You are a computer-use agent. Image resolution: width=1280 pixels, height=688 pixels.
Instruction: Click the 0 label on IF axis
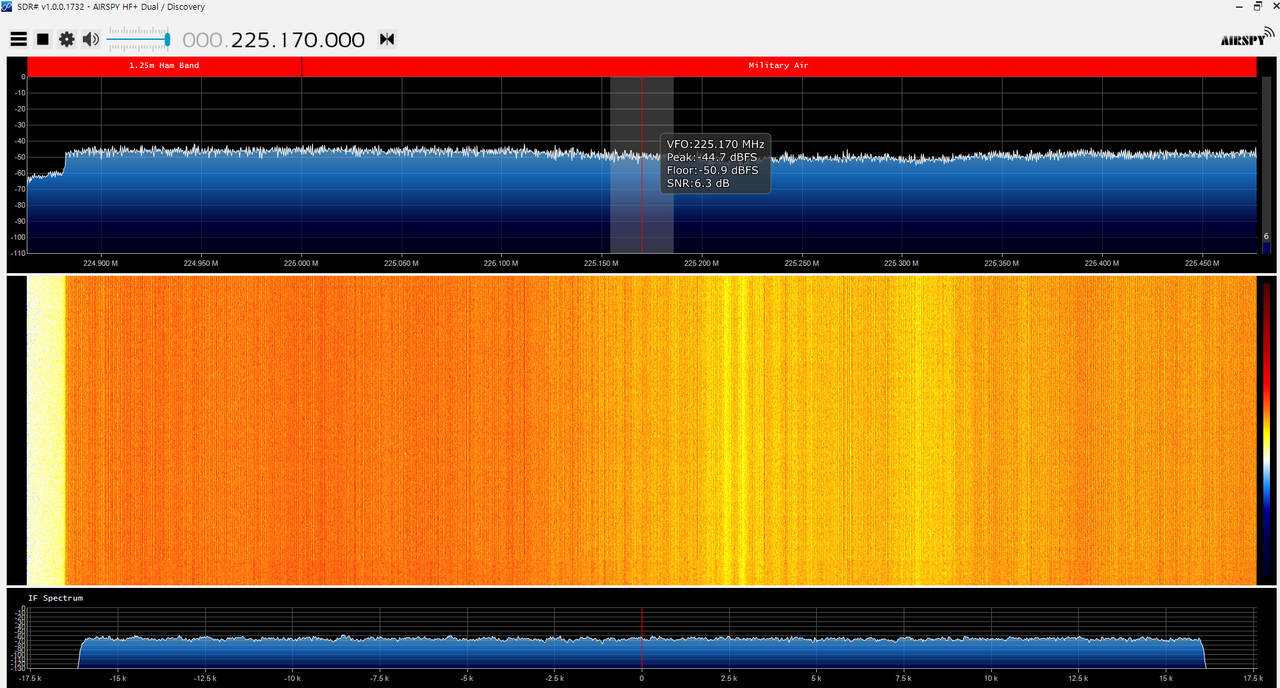tap(642, 678)
